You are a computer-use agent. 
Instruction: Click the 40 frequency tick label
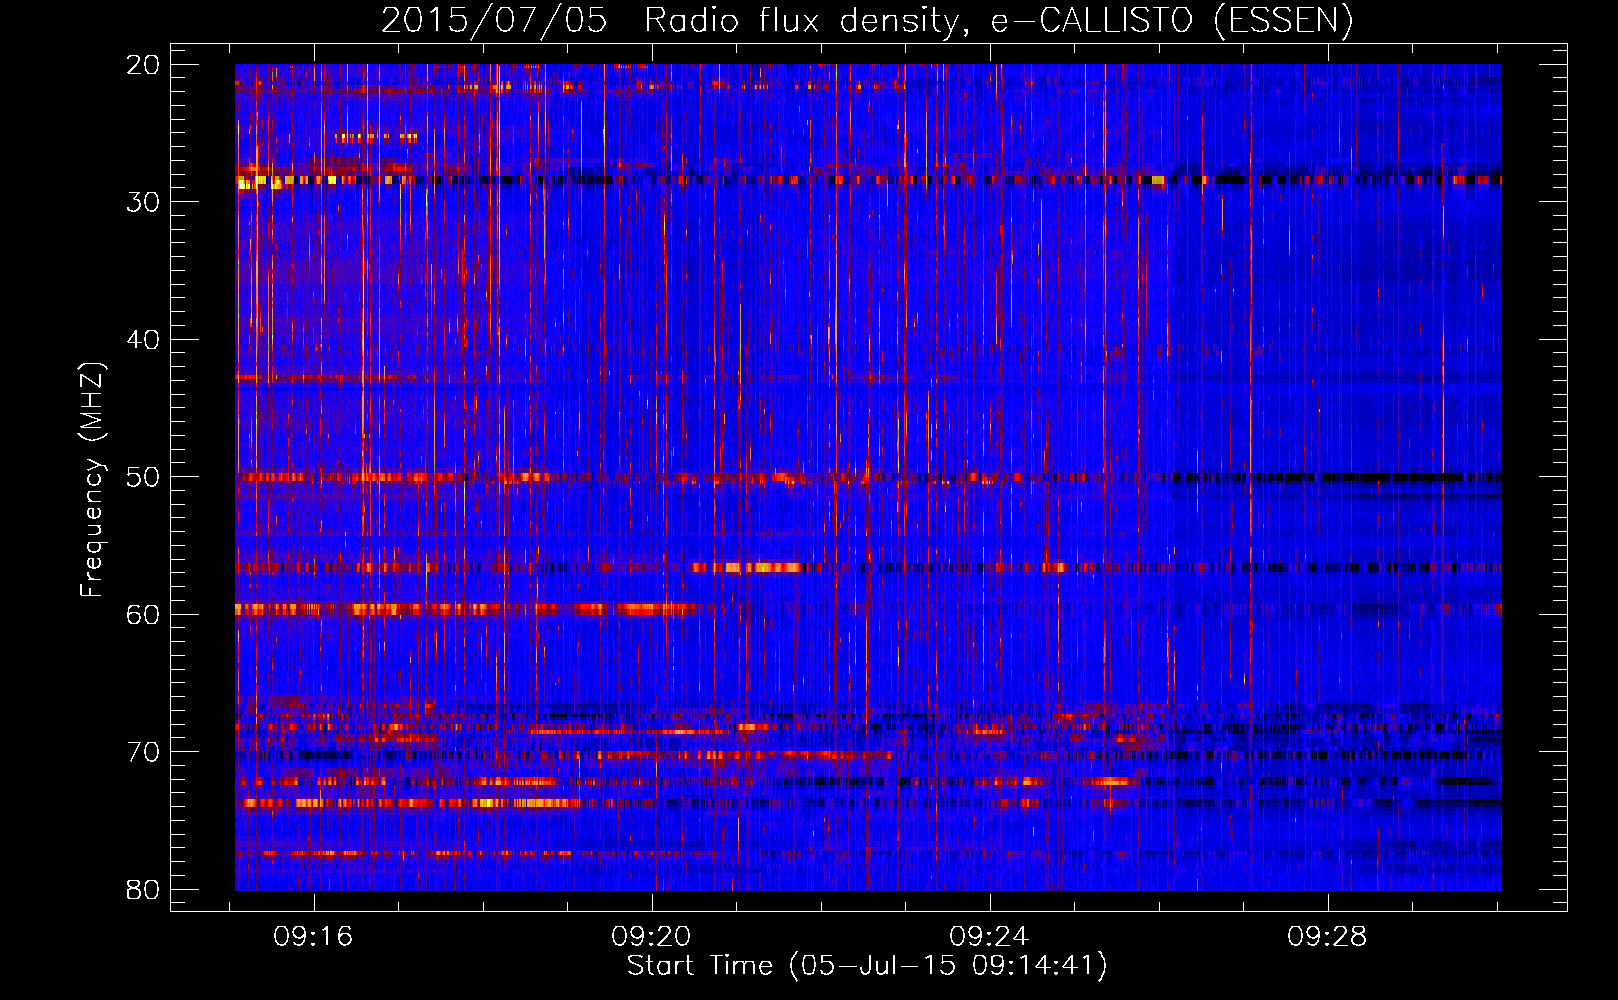pos(143,340)
